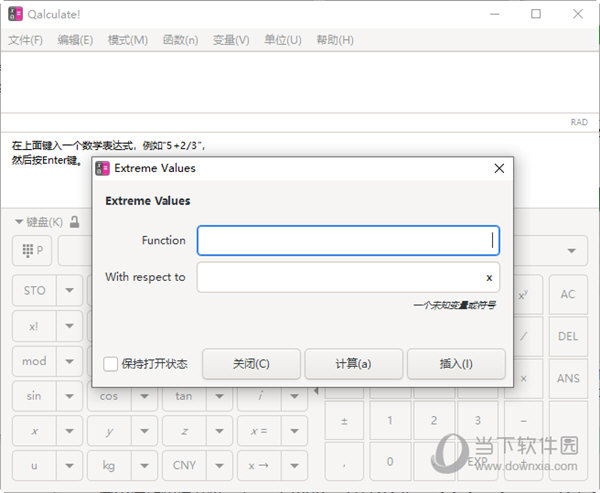Click the number 3 key
600x493 pixels.
click(478, 421)
